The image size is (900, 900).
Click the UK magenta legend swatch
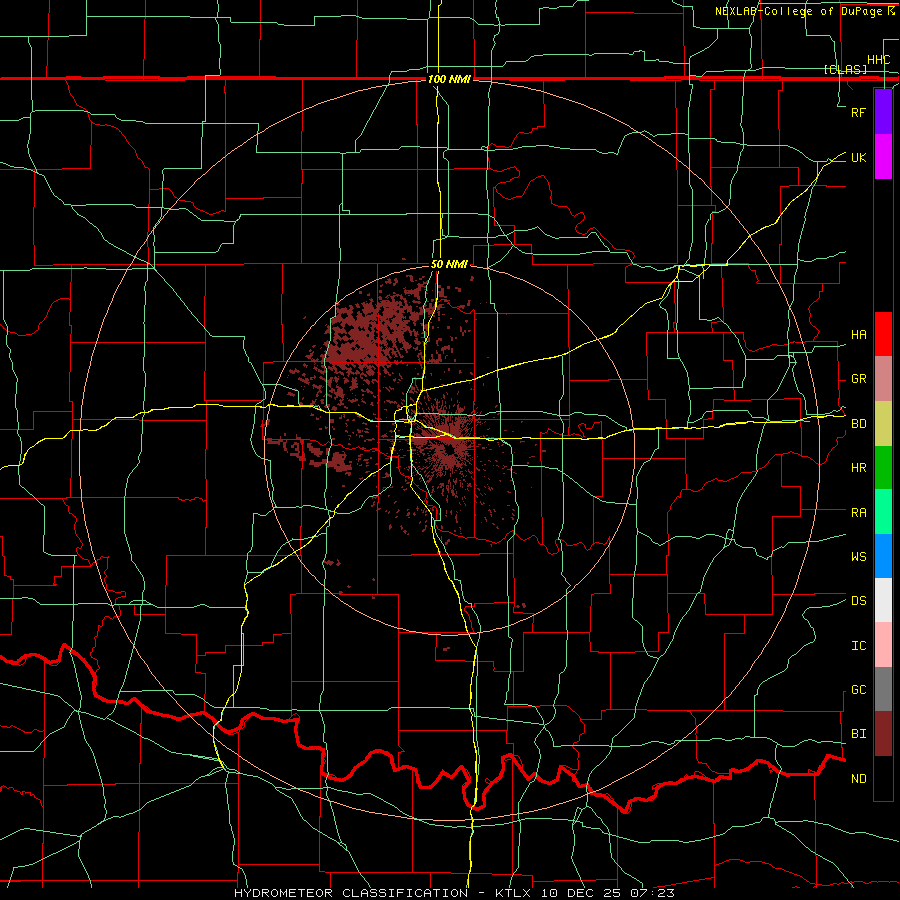[883, 156]
